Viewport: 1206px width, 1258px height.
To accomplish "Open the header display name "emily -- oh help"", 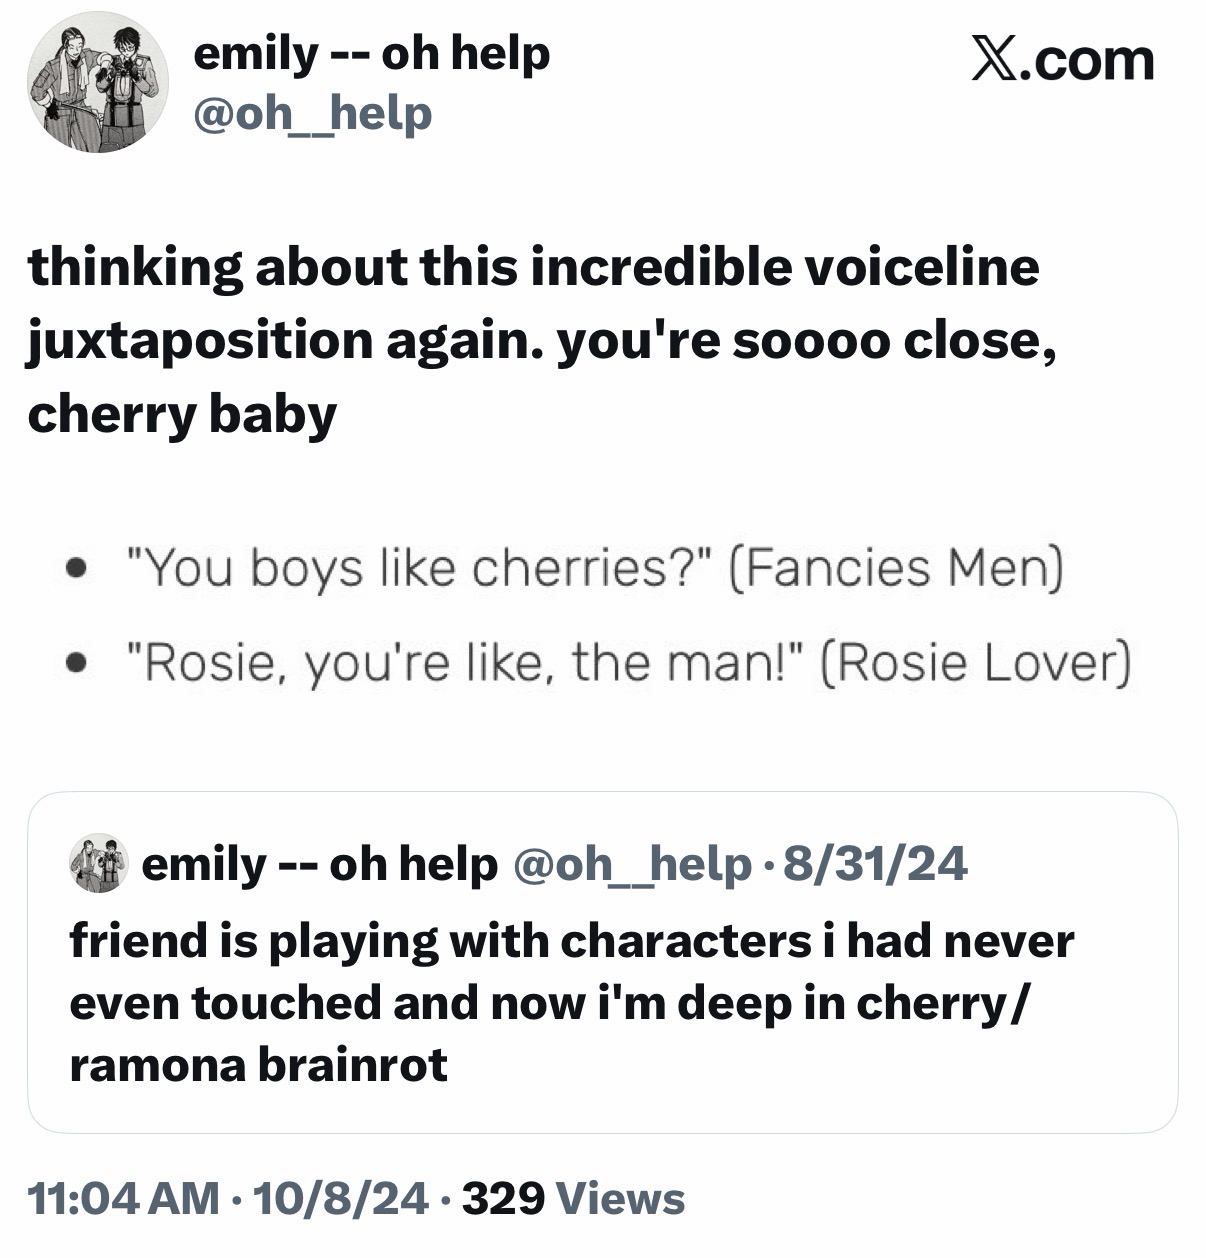I will [370, 53].
